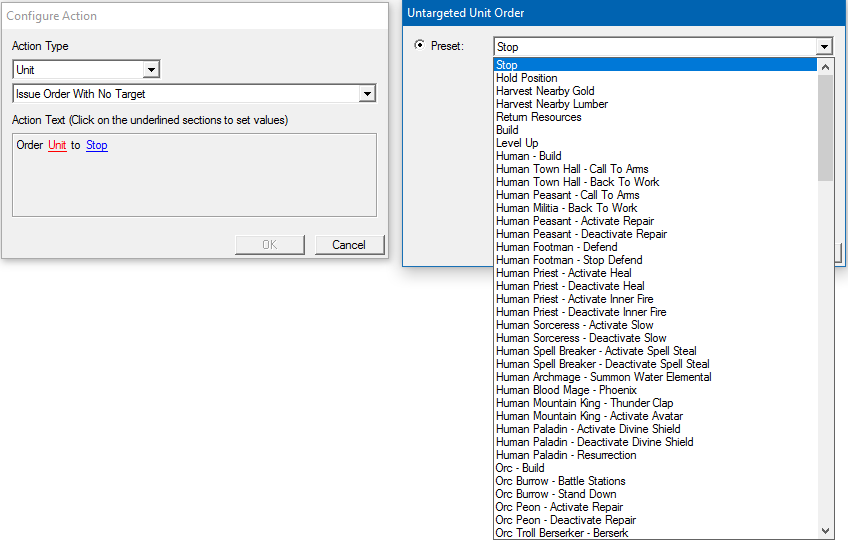Select Human Sorceress - Deactivate Slow
The height and width of the screenshot is (543, 848).
click(x=655, y=337)
